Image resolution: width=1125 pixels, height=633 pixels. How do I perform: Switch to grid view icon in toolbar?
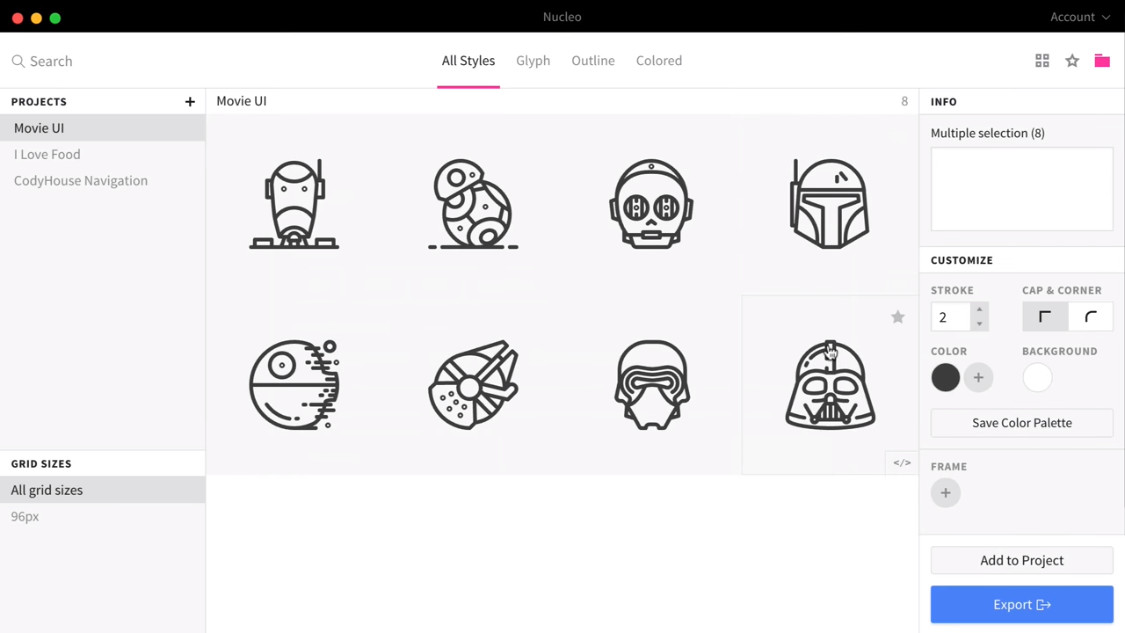coord(1042,61)
